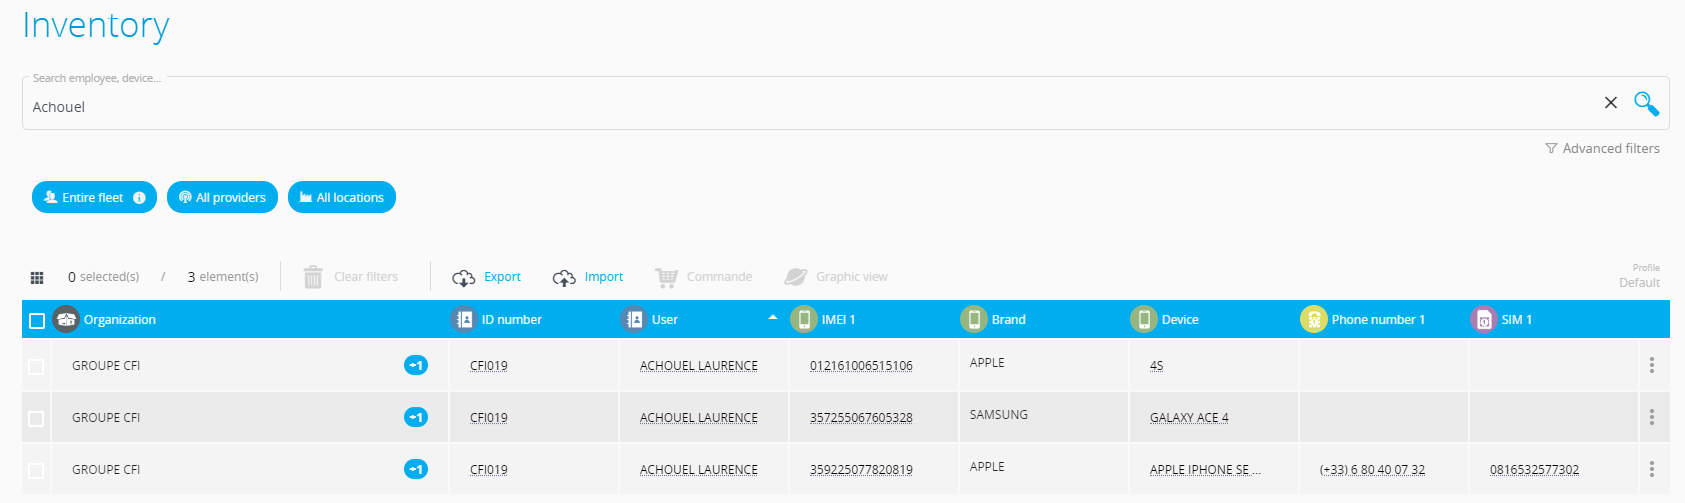Screen dimensions: 1685x503
Task: Open the All locations filter
Action: pyautogui.click(x=342, y=198)
